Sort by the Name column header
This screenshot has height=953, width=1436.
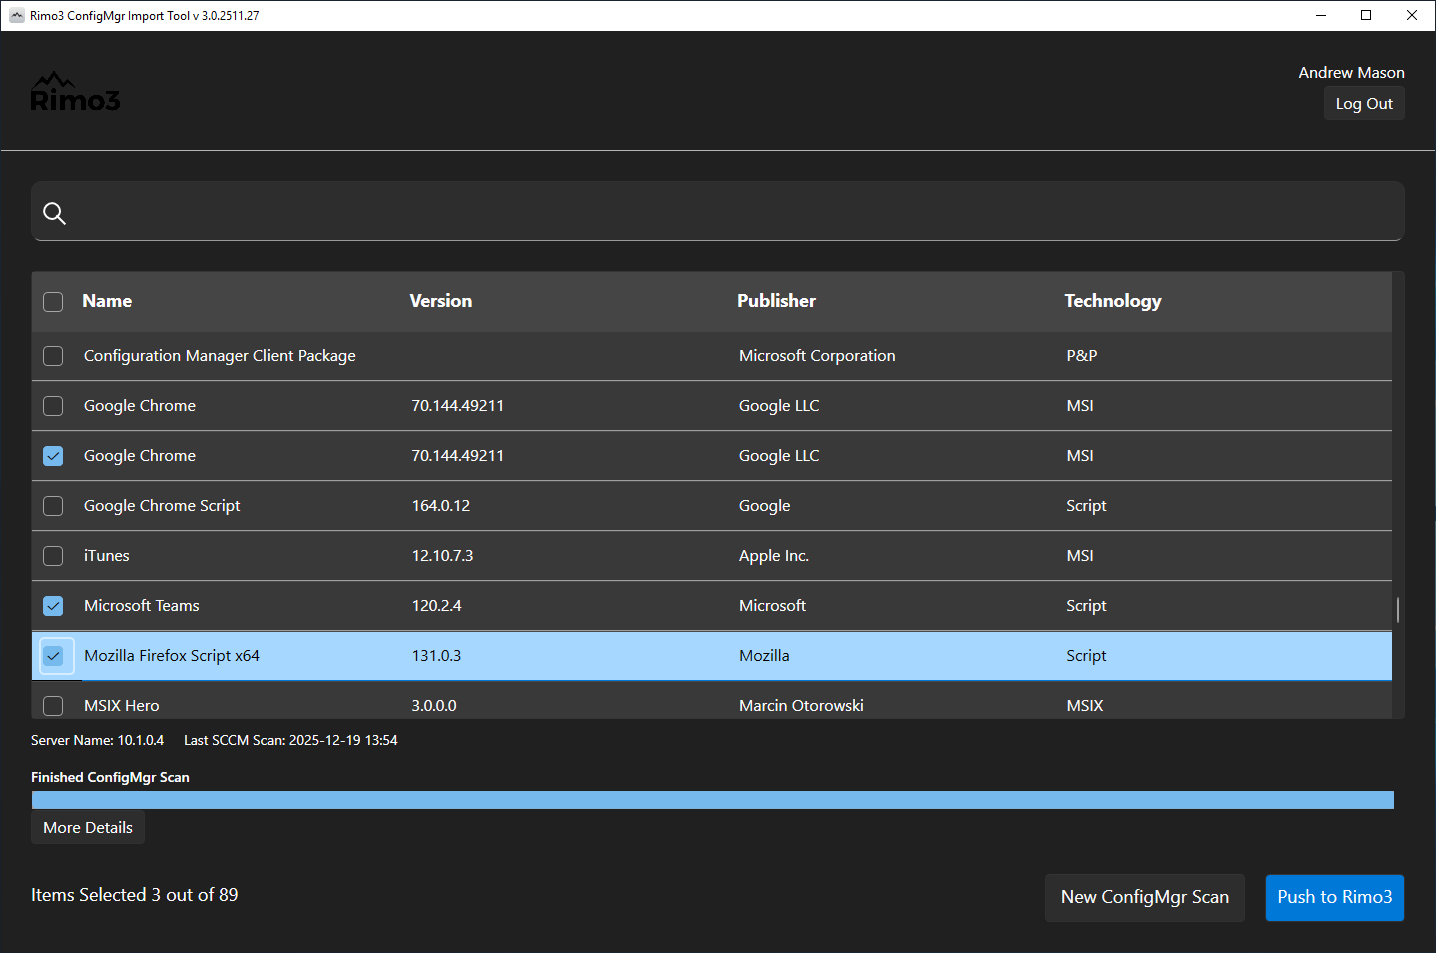click(107, 301)
